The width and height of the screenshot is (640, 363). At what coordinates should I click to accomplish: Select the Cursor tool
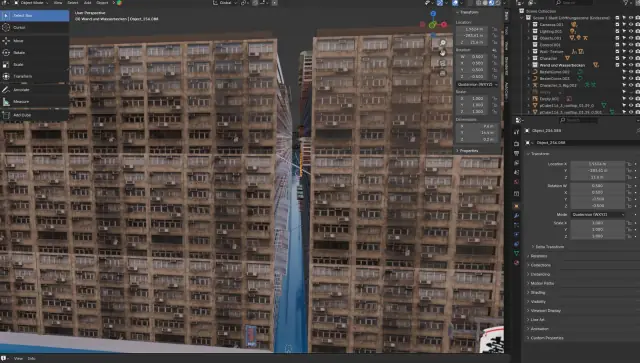(35, 27)
